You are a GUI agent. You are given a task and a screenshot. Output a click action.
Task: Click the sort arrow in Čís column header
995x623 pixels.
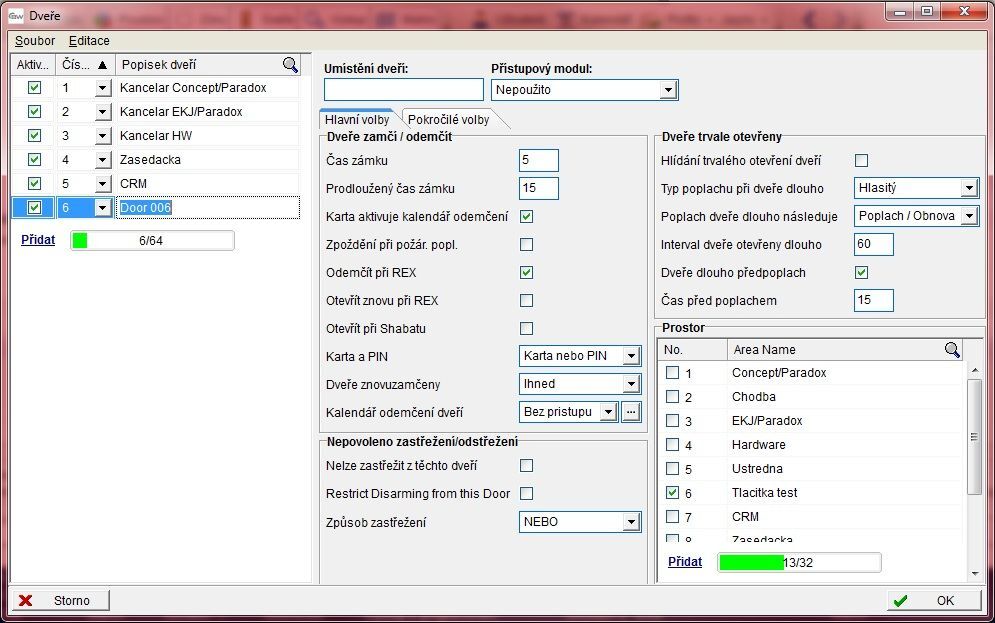point(101,65)
